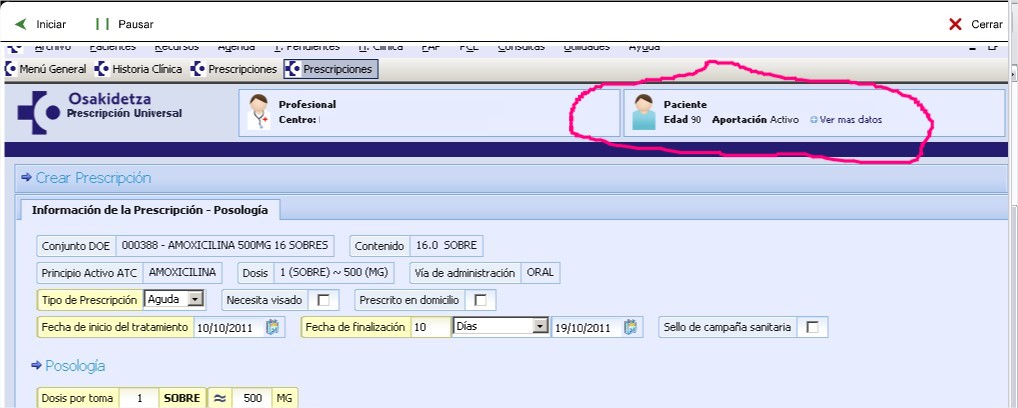Screen dimensions: 1018x408
Task: Expand the Días duration unit dropdown
Action: point(541,326)
